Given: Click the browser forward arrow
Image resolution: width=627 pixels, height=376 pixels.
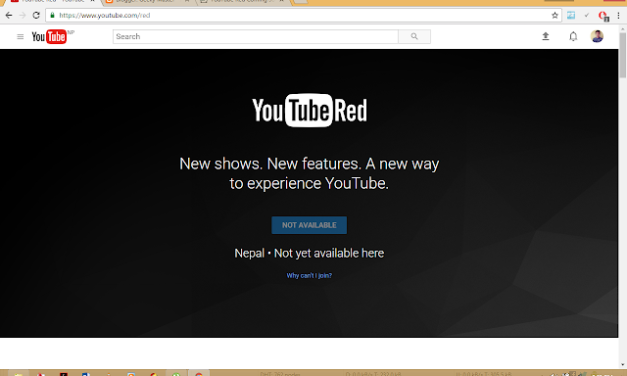Looking at the screenshot, I should [22, 15].
